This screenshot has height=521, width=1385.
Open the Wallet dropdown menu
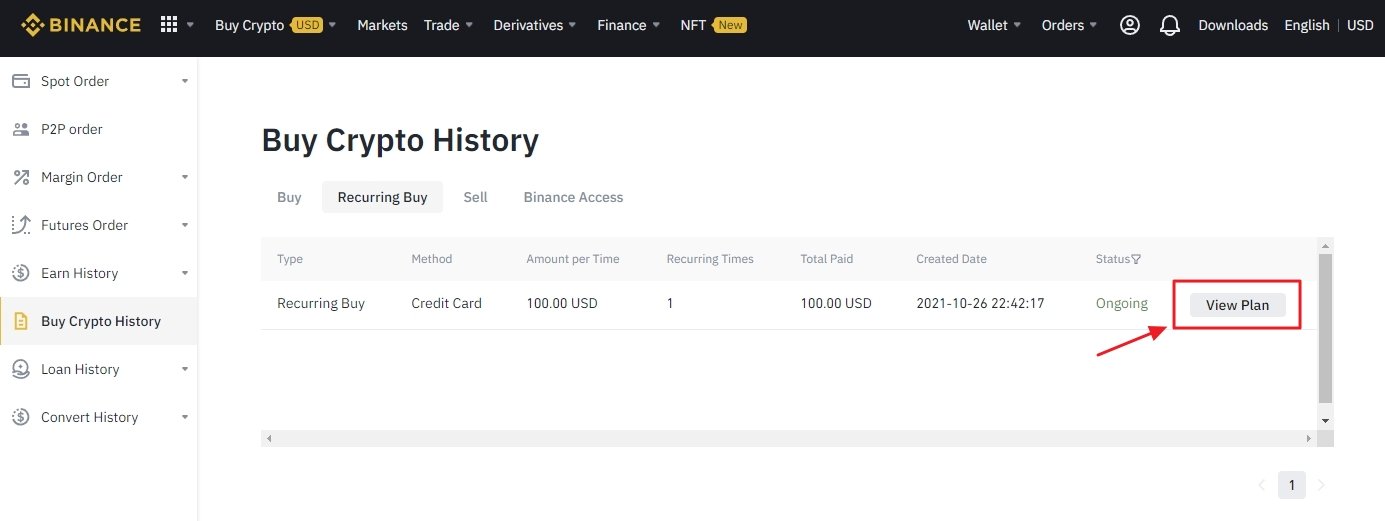[994, 25]
